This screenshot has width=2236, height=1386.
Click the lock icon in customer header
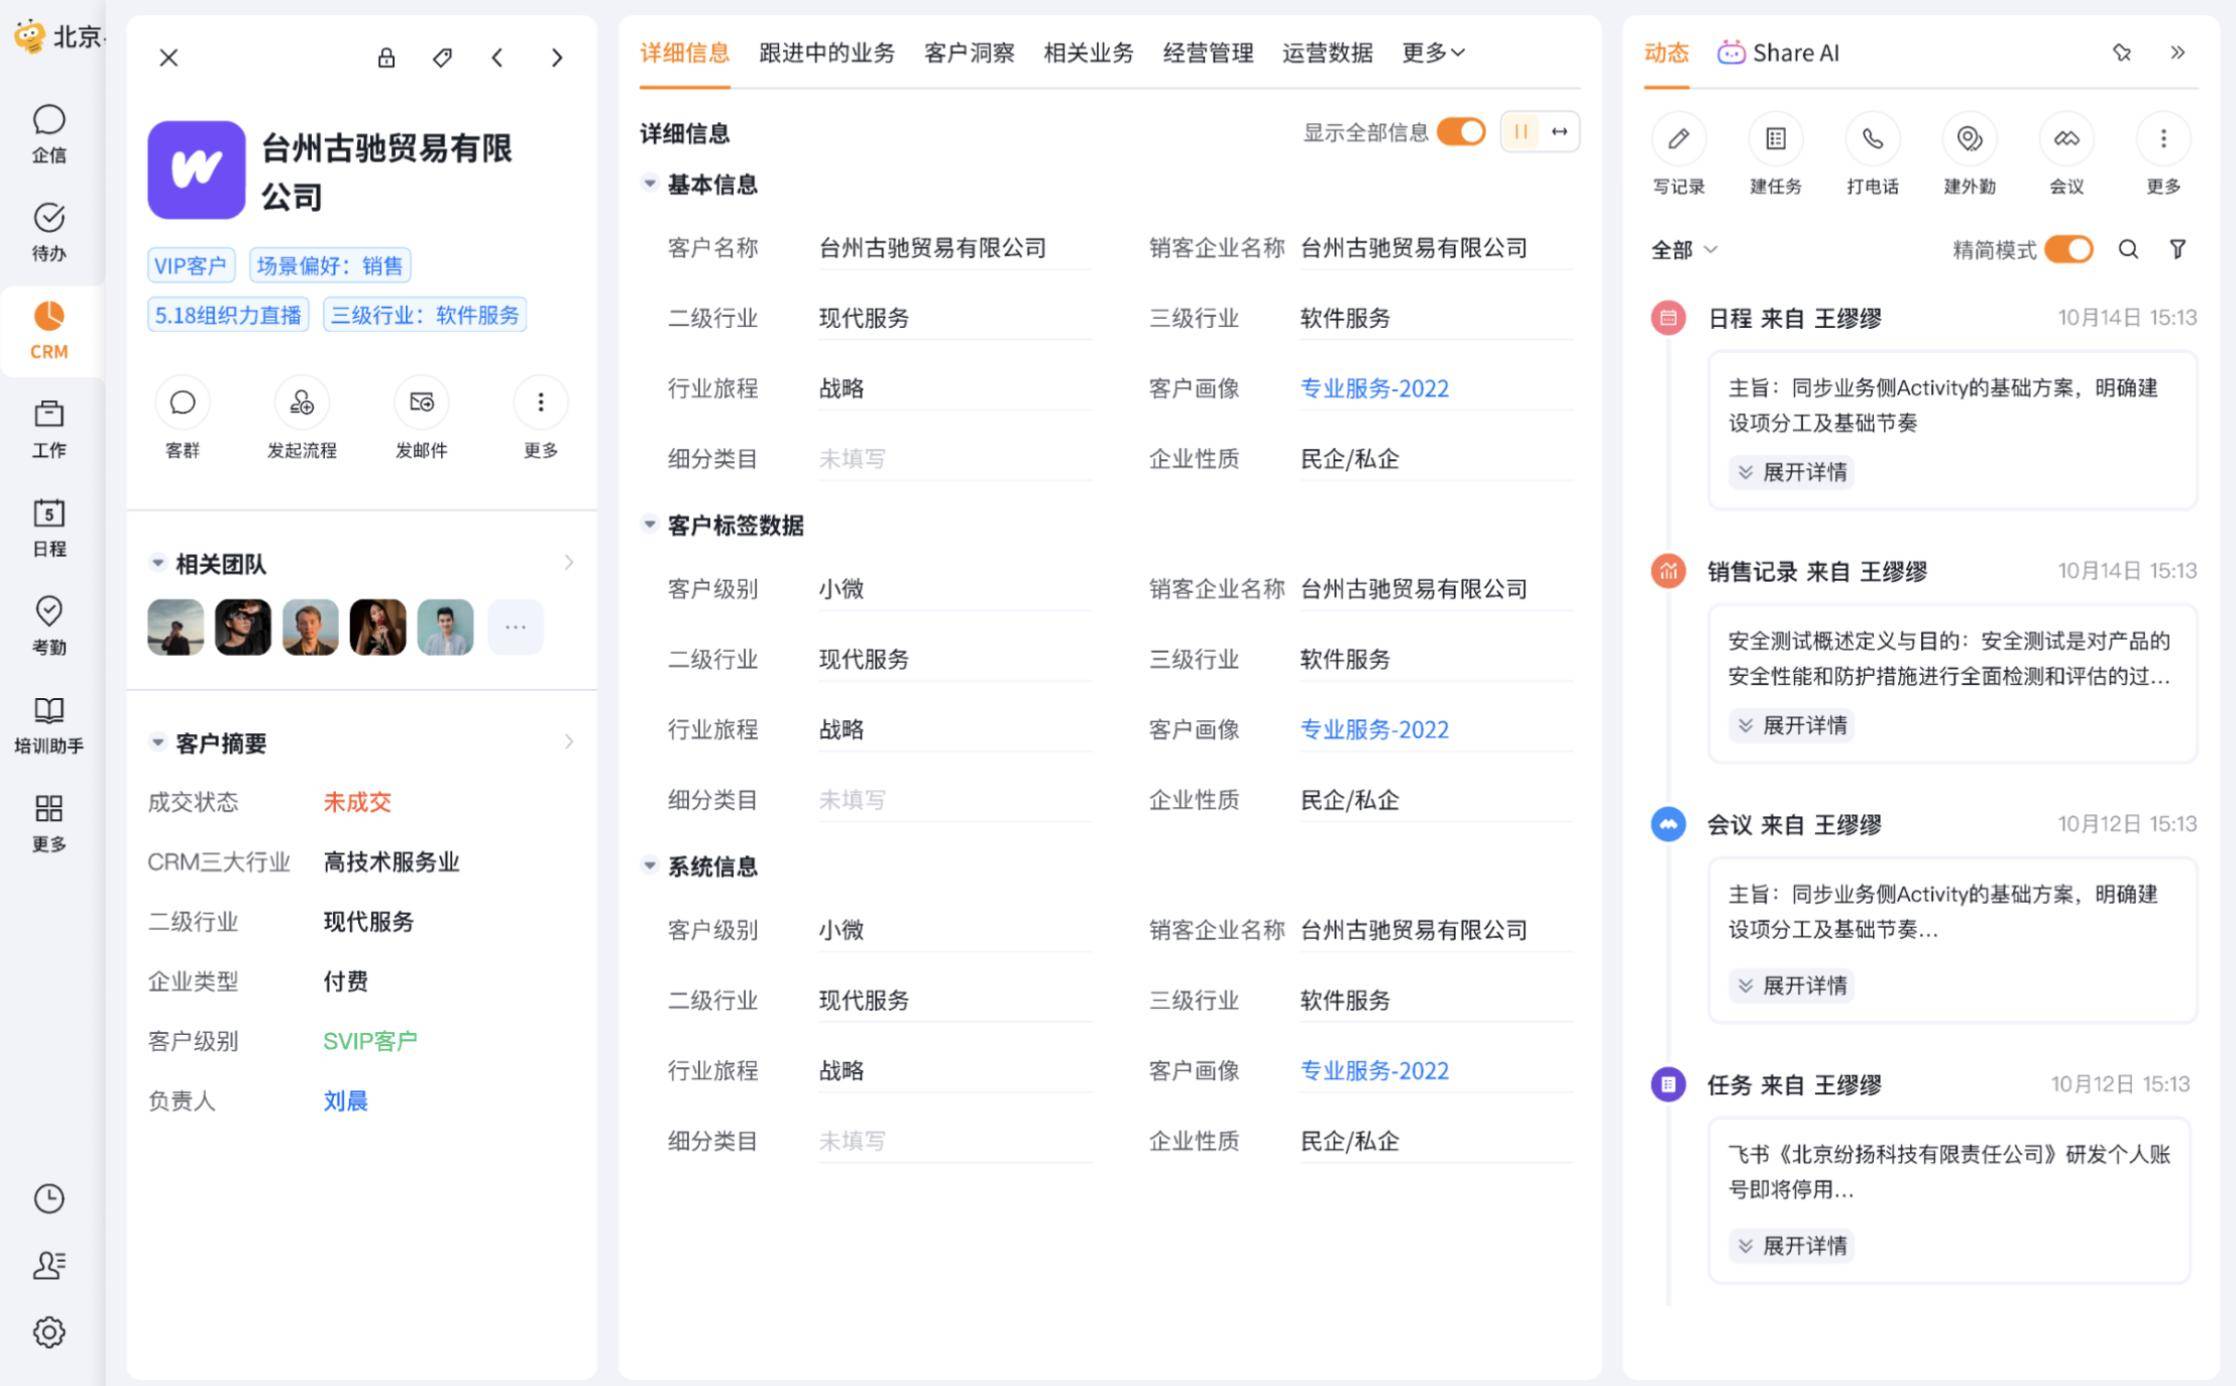pyautogui.click(x=386, y=58)
